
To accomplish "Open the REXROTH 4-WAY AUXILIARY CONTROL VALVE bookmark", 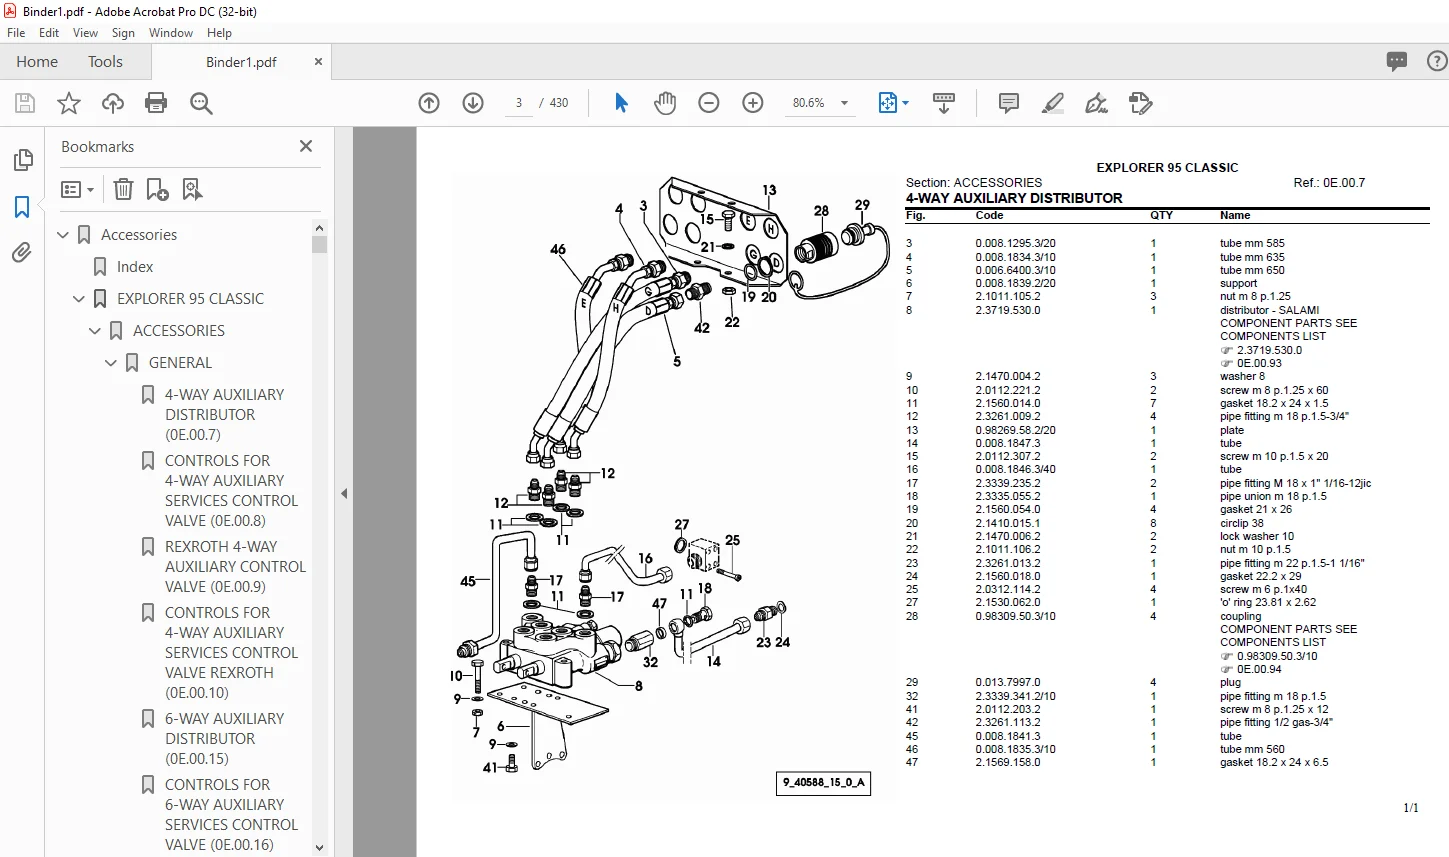I will 235,567.
